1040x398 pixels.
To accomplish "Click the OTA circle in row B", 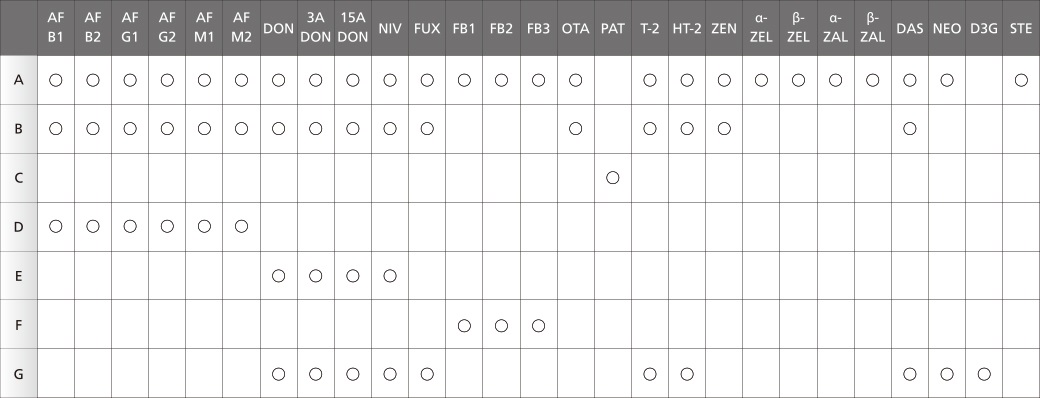I will 576,129.
